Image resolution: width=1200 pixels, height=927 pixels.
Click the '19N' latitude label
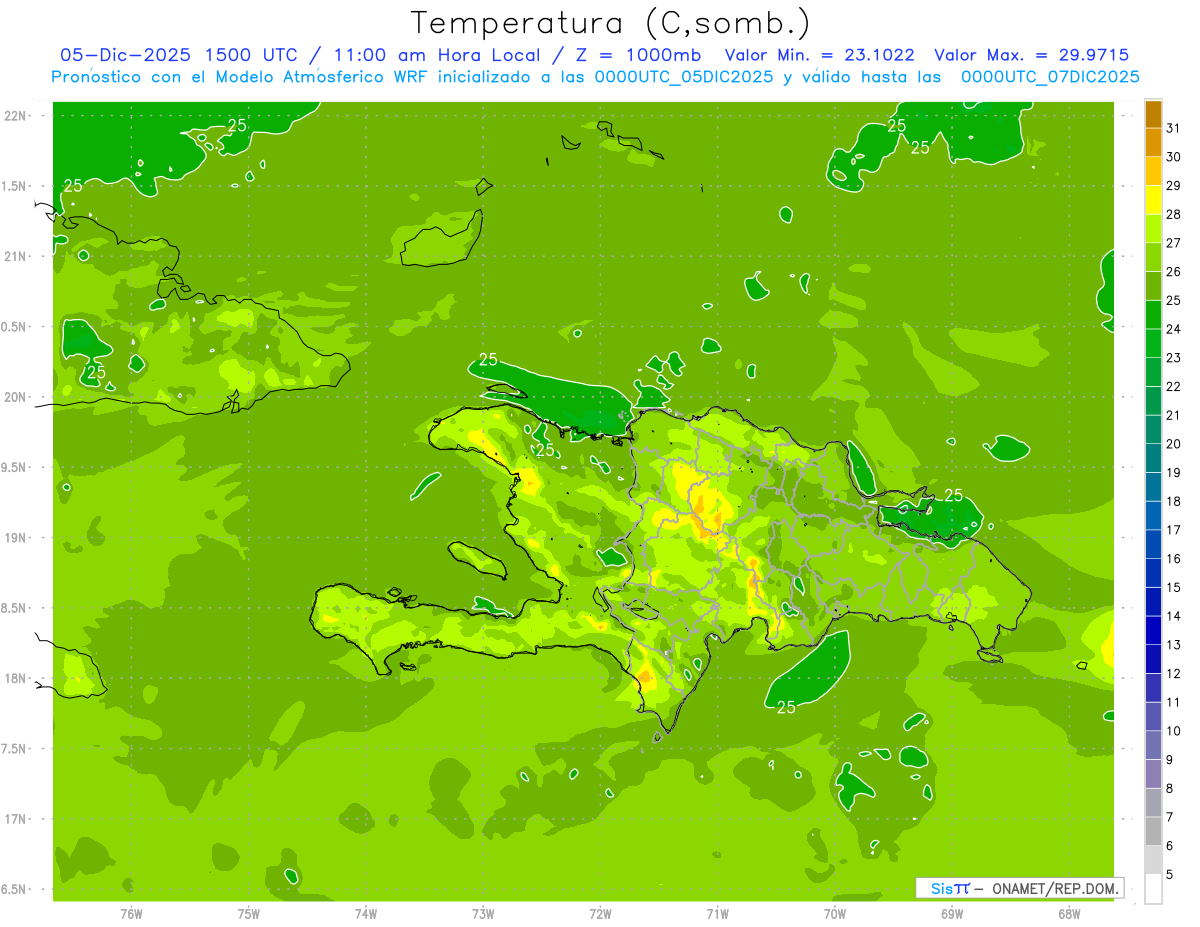click(17, 538)
